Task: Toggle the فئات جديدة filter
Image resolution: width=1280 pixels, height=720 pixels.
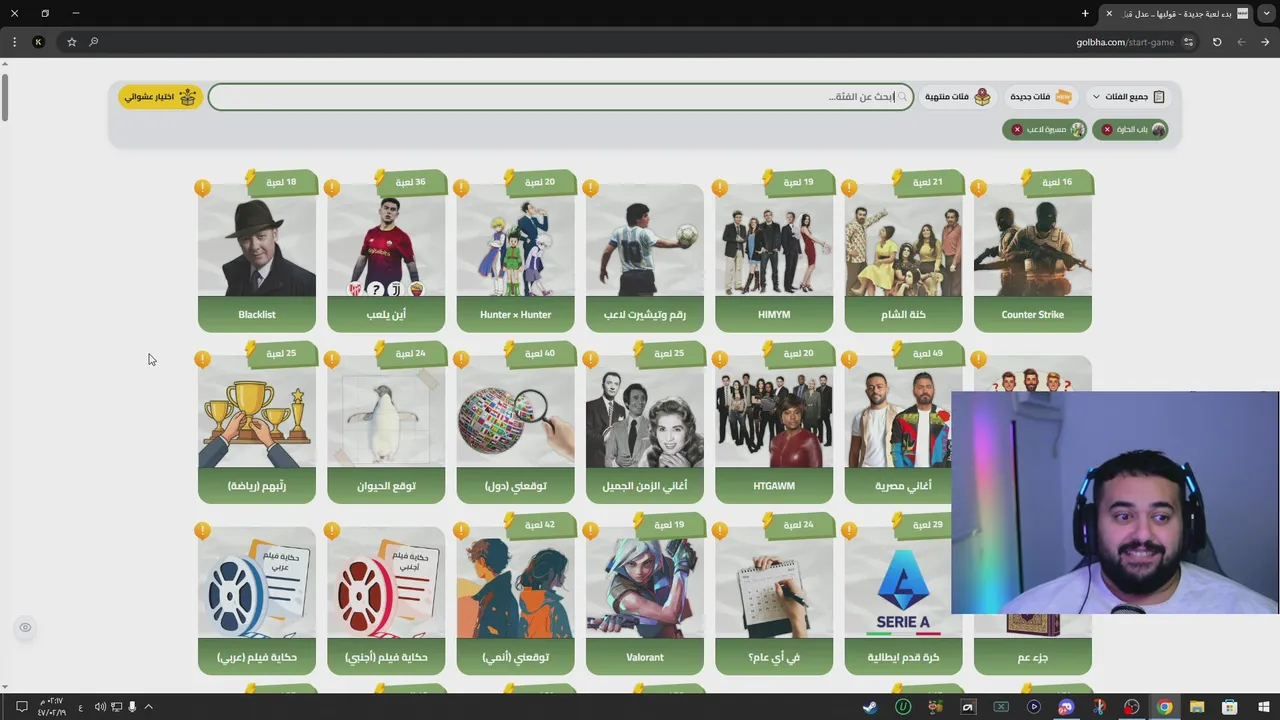Action: click(x=1040, y=97)
